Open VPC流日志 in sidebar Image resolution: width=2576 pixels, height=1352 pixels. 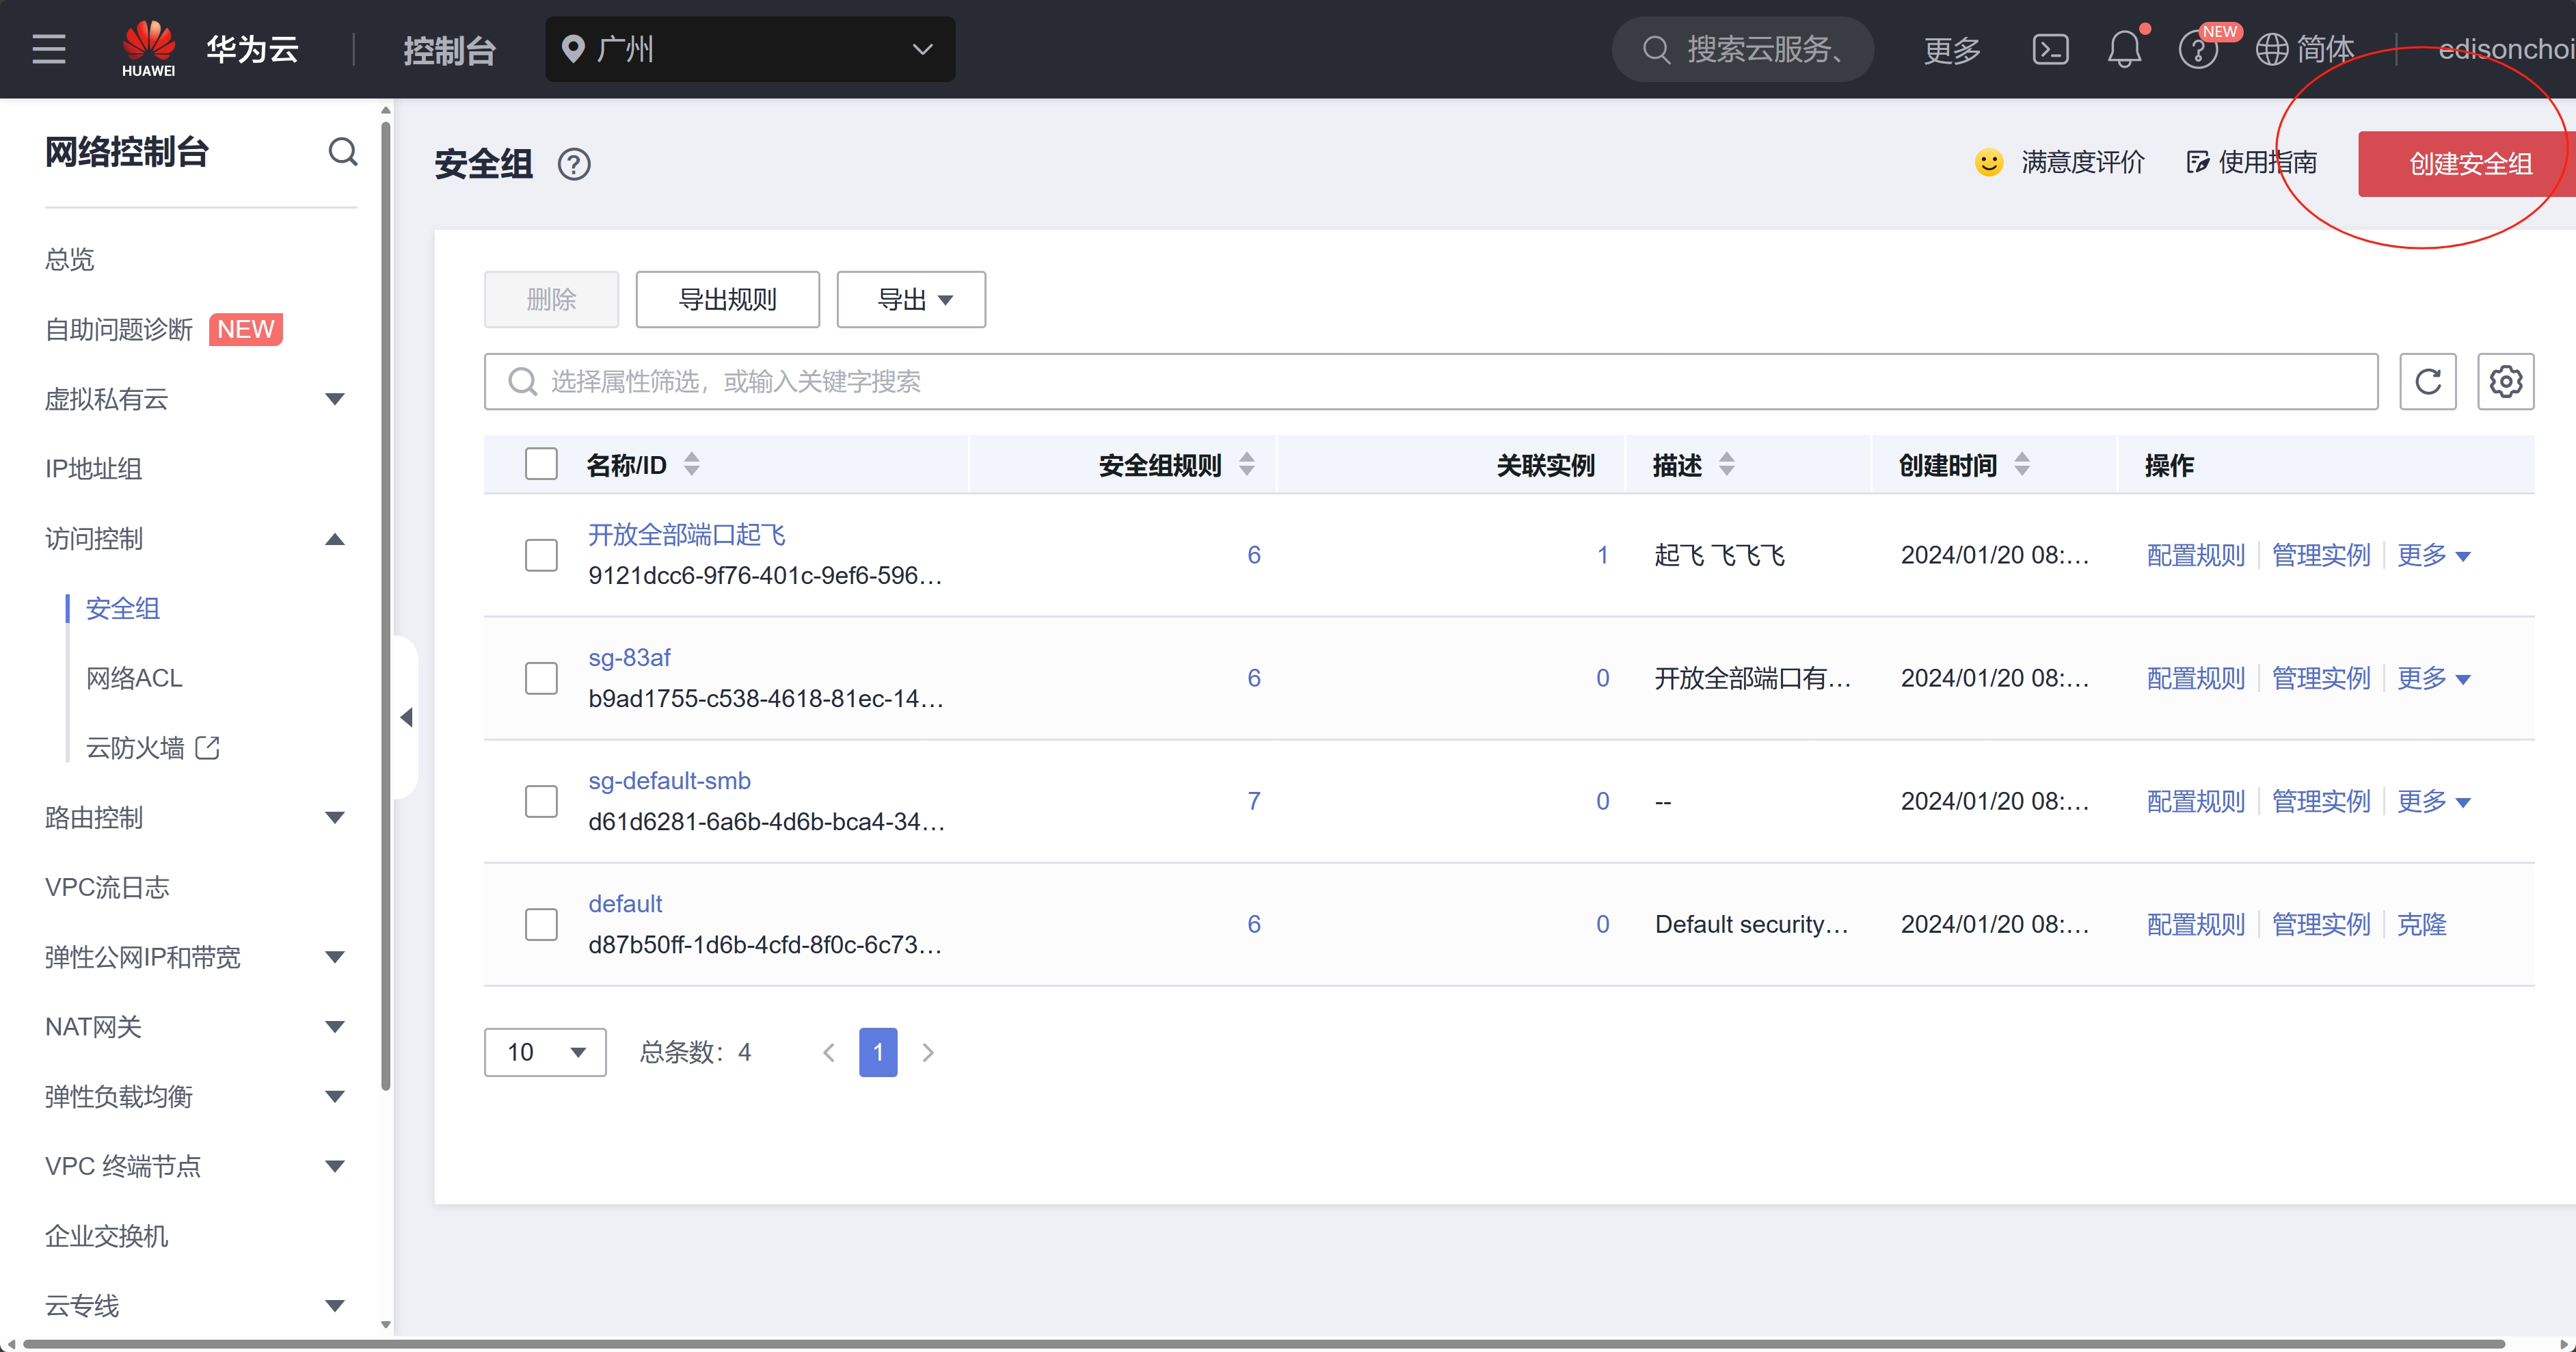coord(107,887)
